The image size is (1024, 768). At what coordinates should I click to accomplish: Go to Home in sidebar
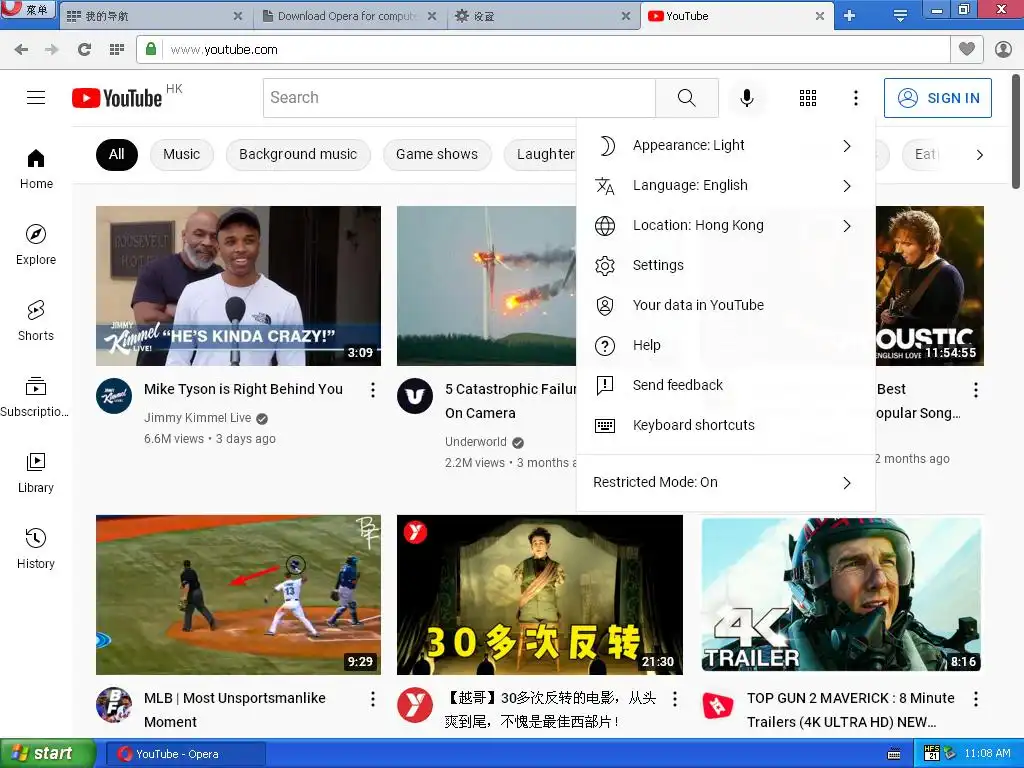tap(36, 168)
